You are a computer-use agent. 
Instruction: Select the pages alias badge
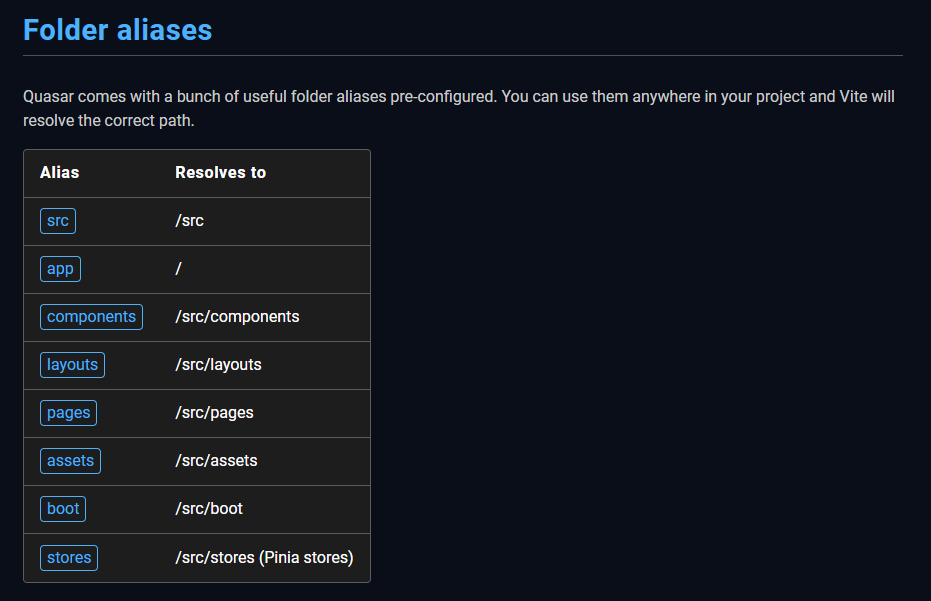coord(68,413)
